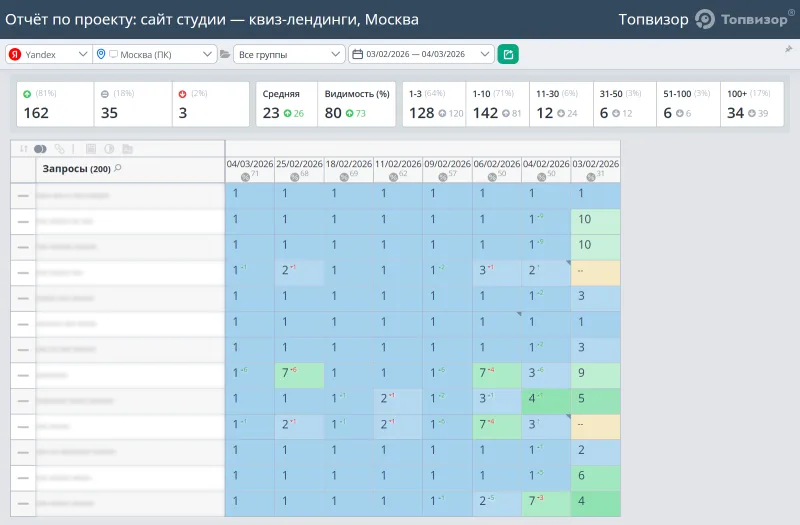Click the 1-3 positions card showing 128
The image size is (800, 525).
pos(434,104)
